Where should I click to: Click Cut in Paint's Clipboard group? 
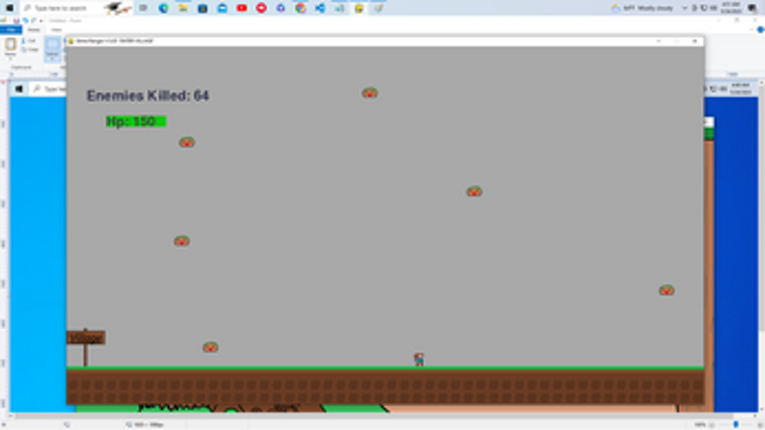click(29, 41)
